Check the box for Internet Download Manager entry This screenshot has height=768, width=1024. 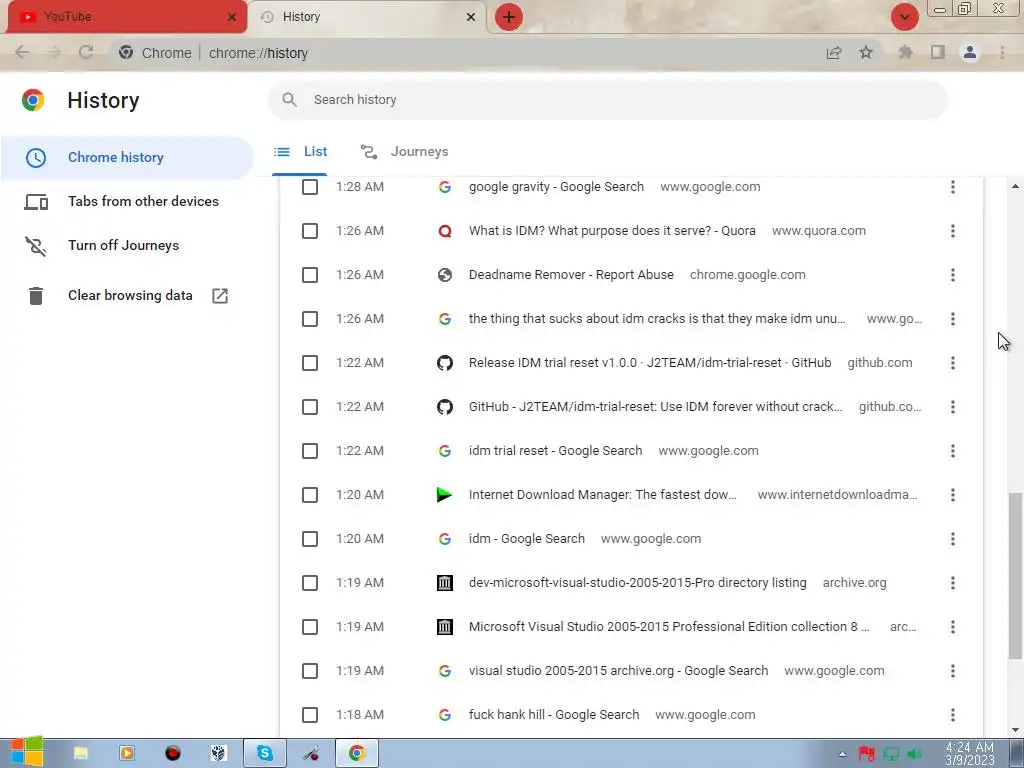[x=310, y=495]
